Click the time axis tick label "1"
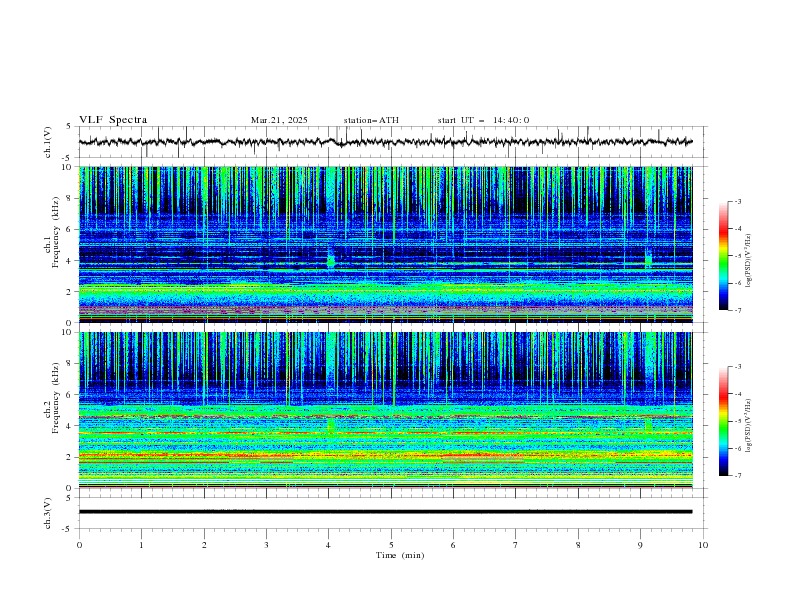This screenshot has width=792, height=612. point(141,545)
